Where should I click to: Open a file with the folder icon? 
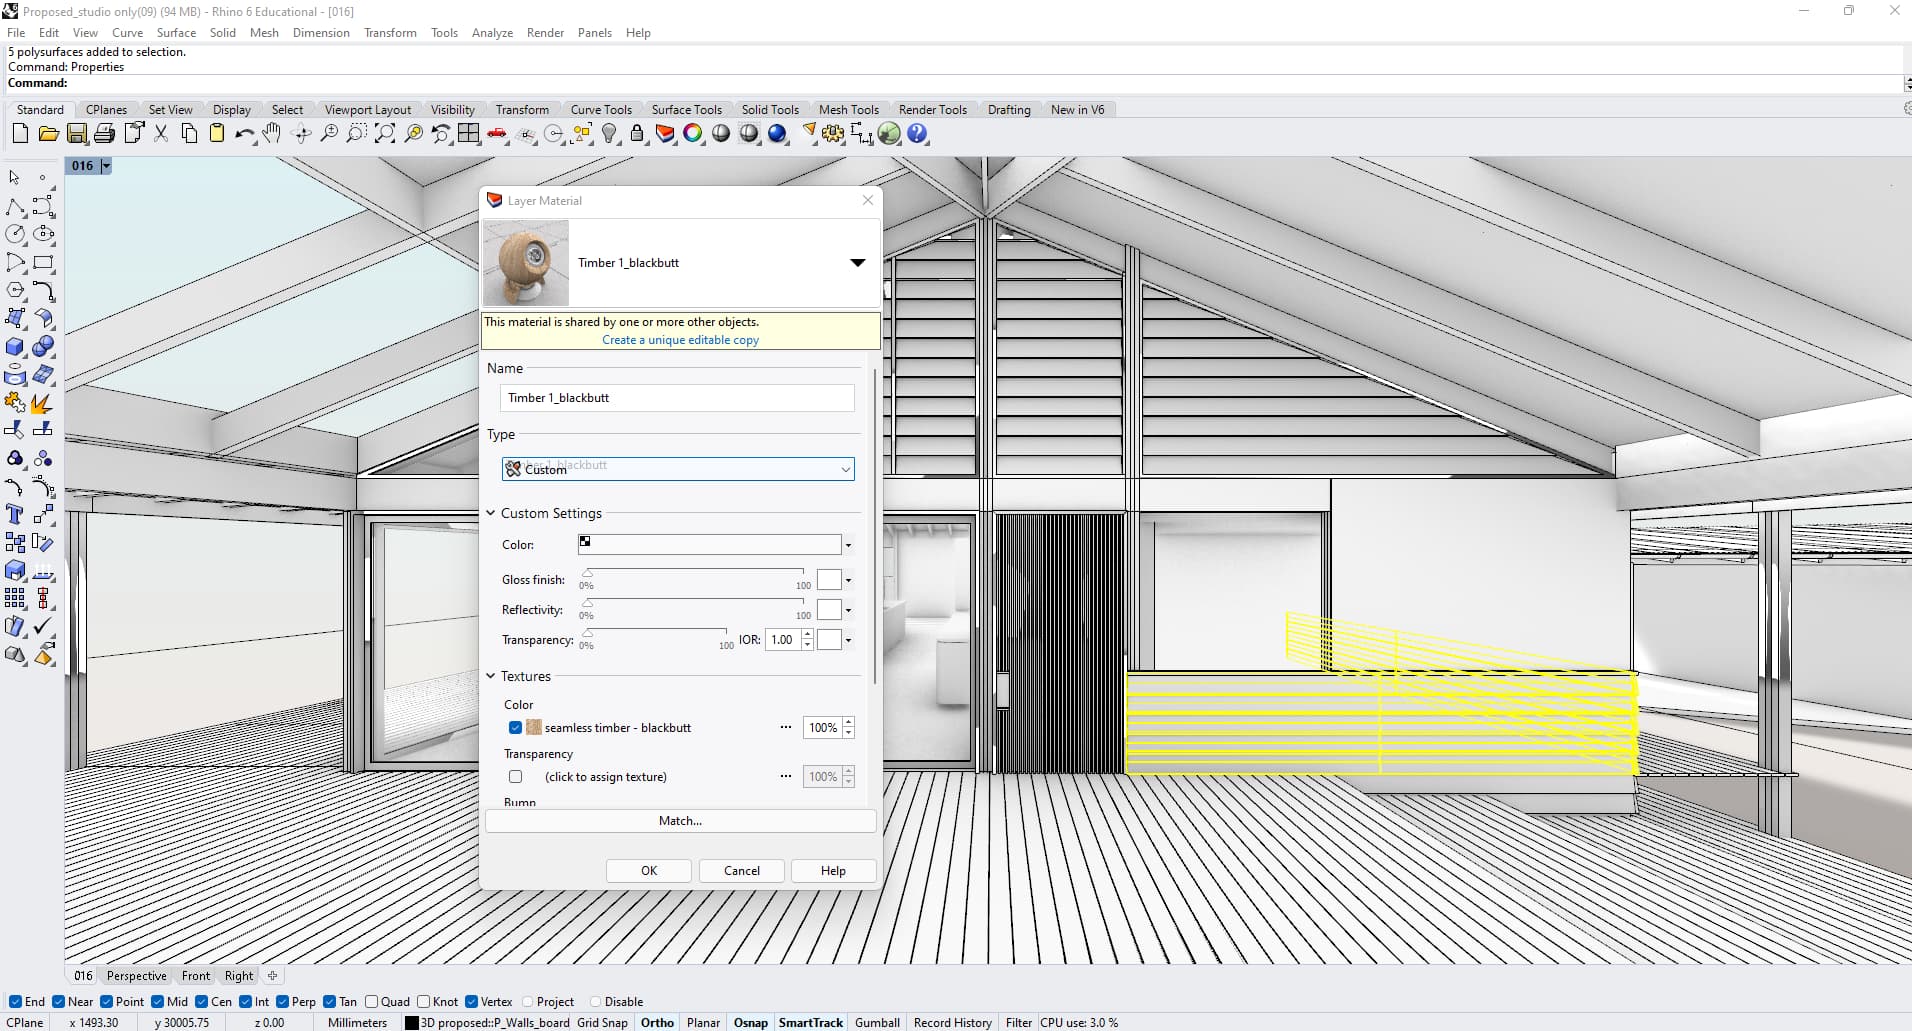[48, 133]
